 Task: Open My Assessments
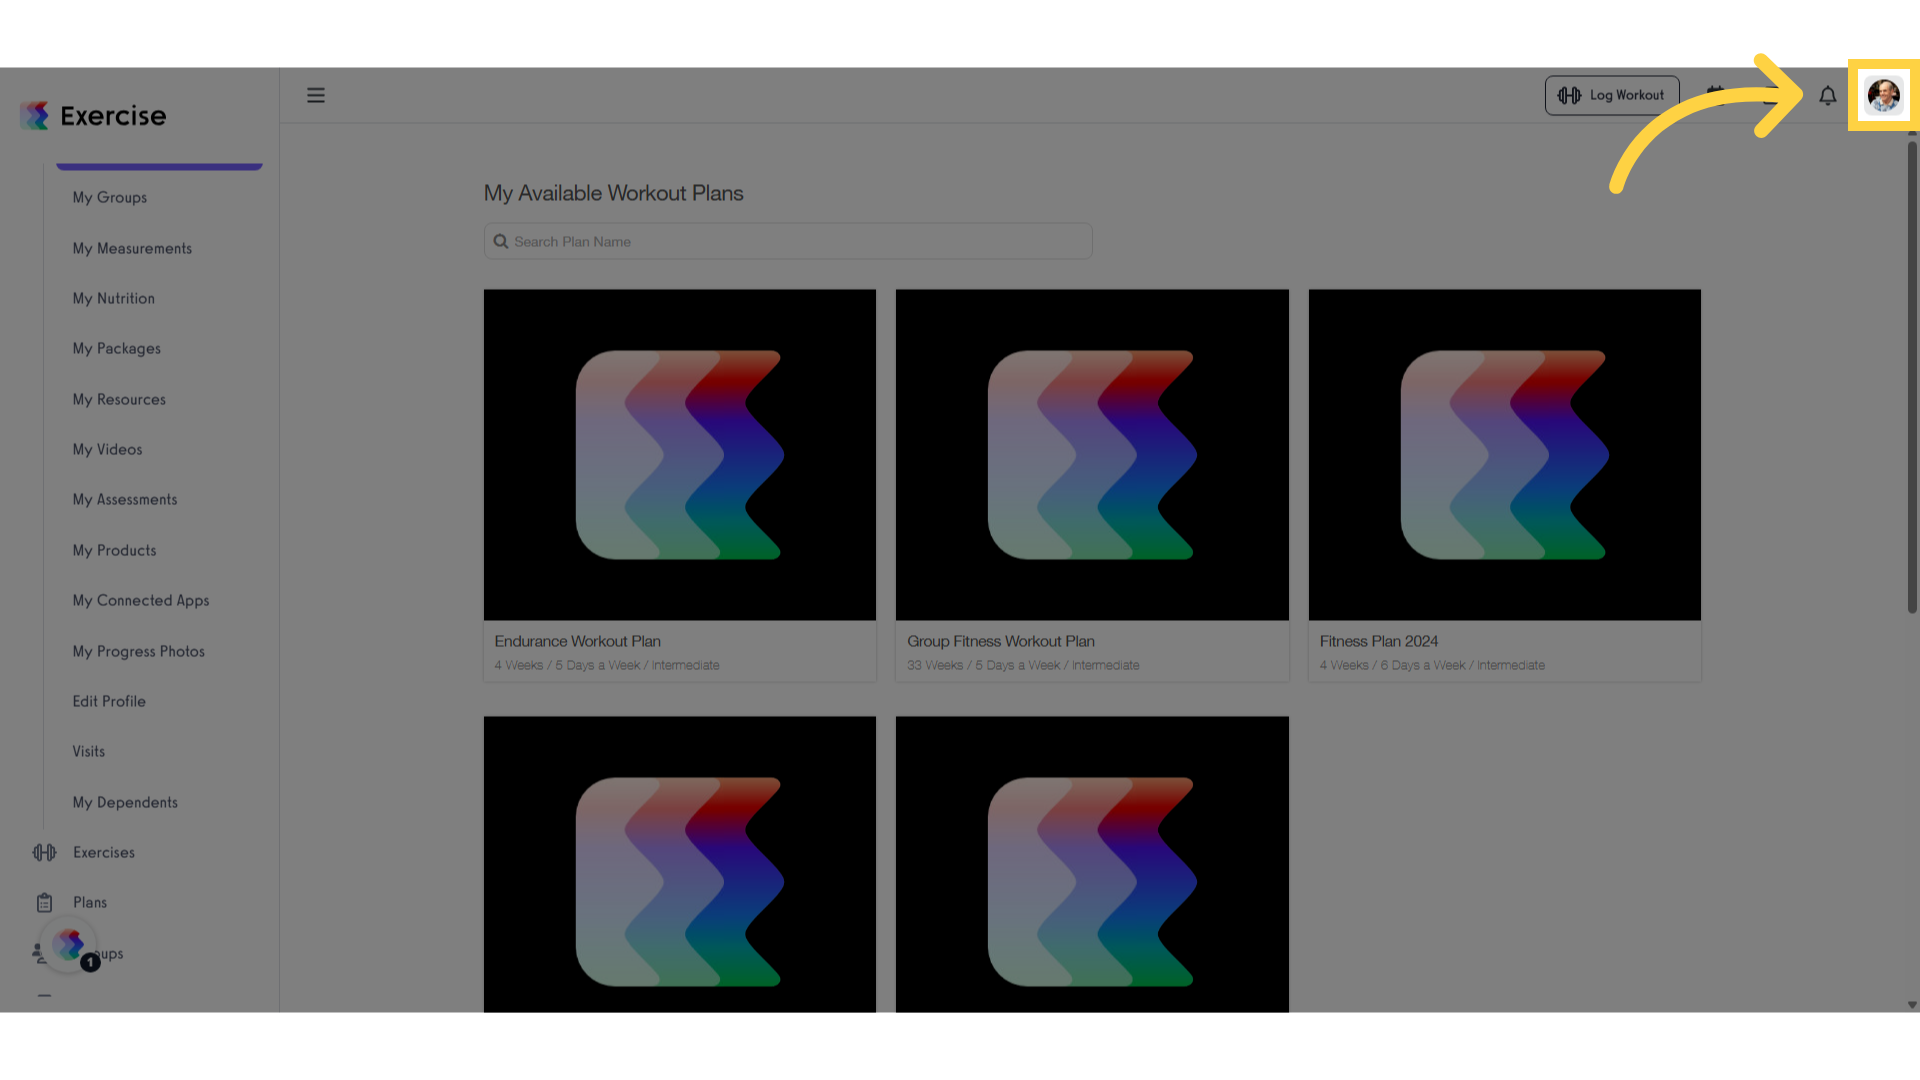coord(125,499)
